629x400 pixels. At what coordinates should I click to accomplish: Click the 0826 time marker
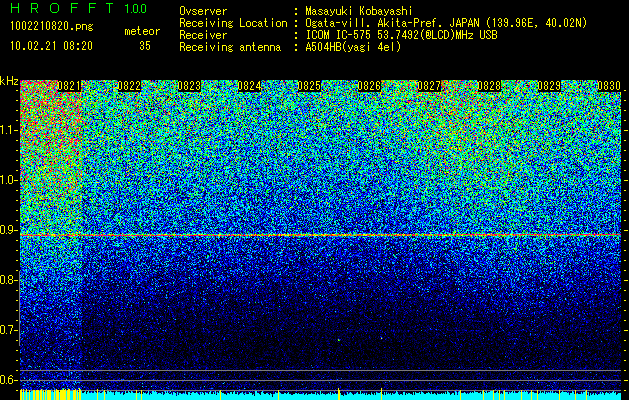coord(369,86)
